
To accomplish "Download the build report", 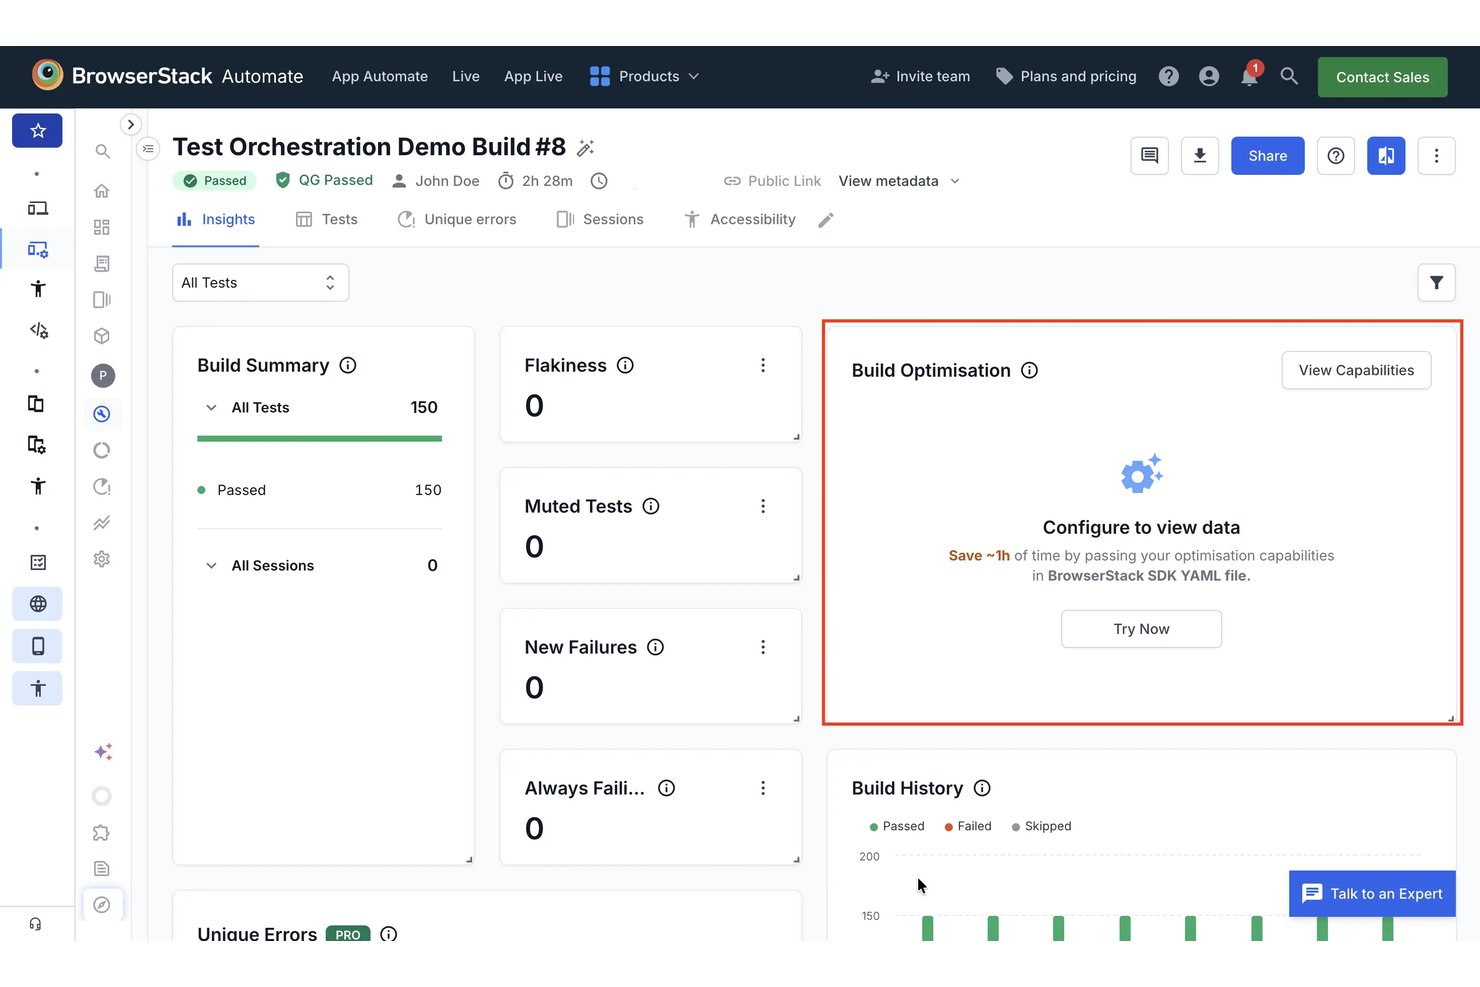I will [1200, 155].
